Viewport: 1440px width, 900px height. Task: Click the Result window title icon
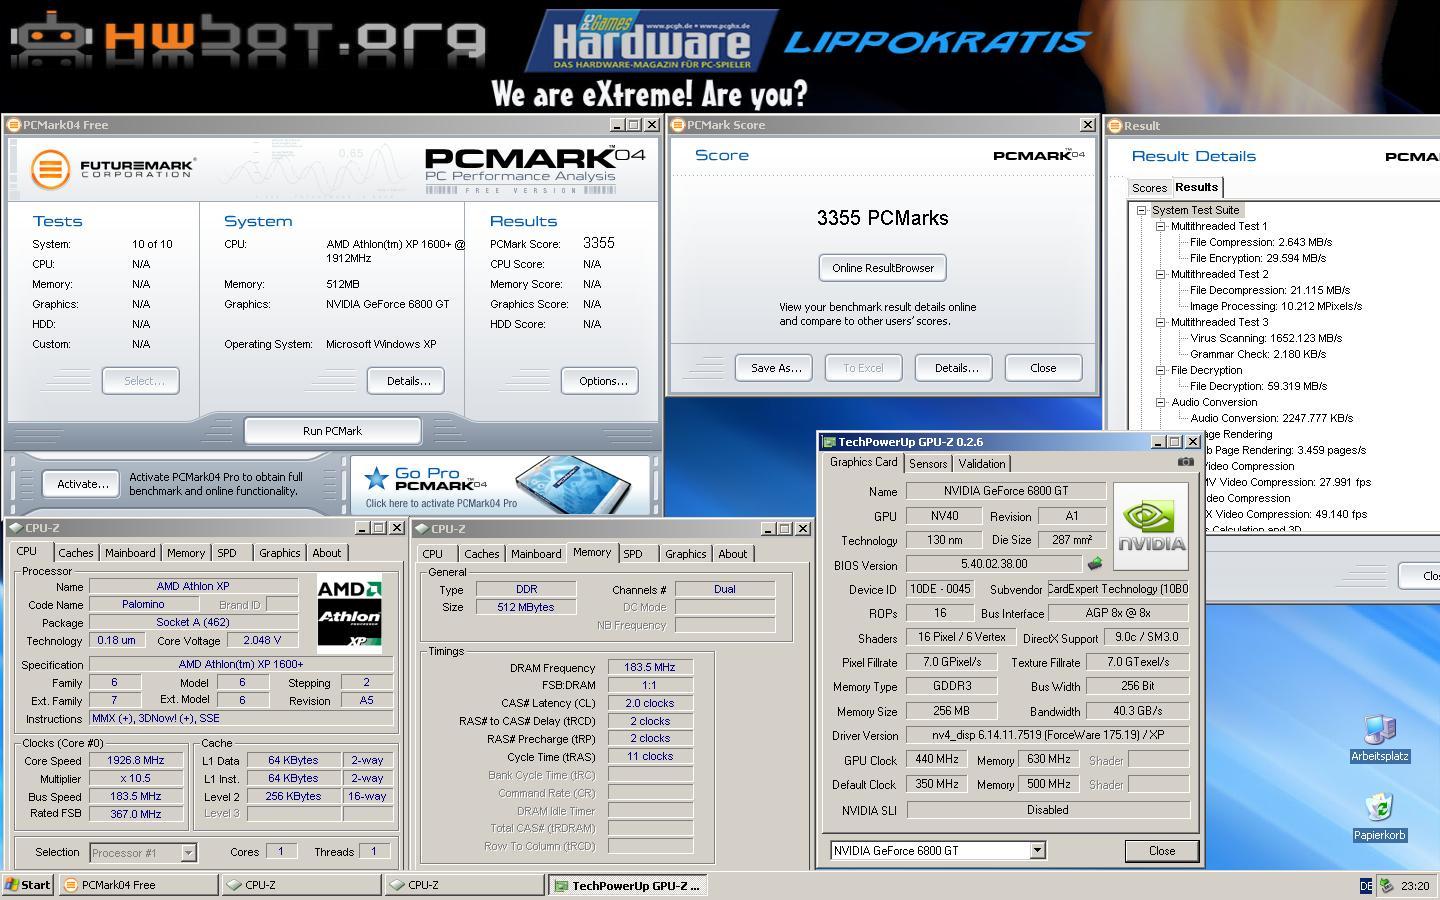tap(1115, 126)
